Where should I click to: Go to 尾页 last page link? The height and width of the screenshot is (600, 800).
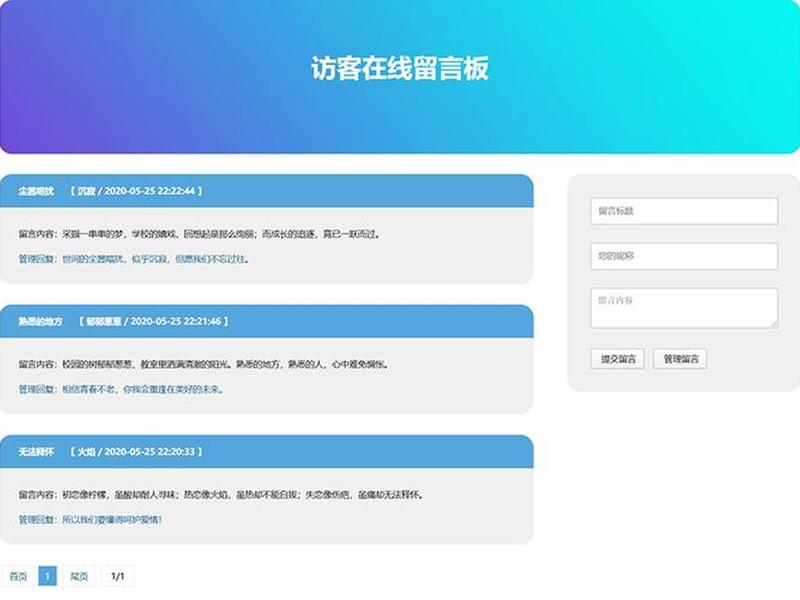(79, 577)
